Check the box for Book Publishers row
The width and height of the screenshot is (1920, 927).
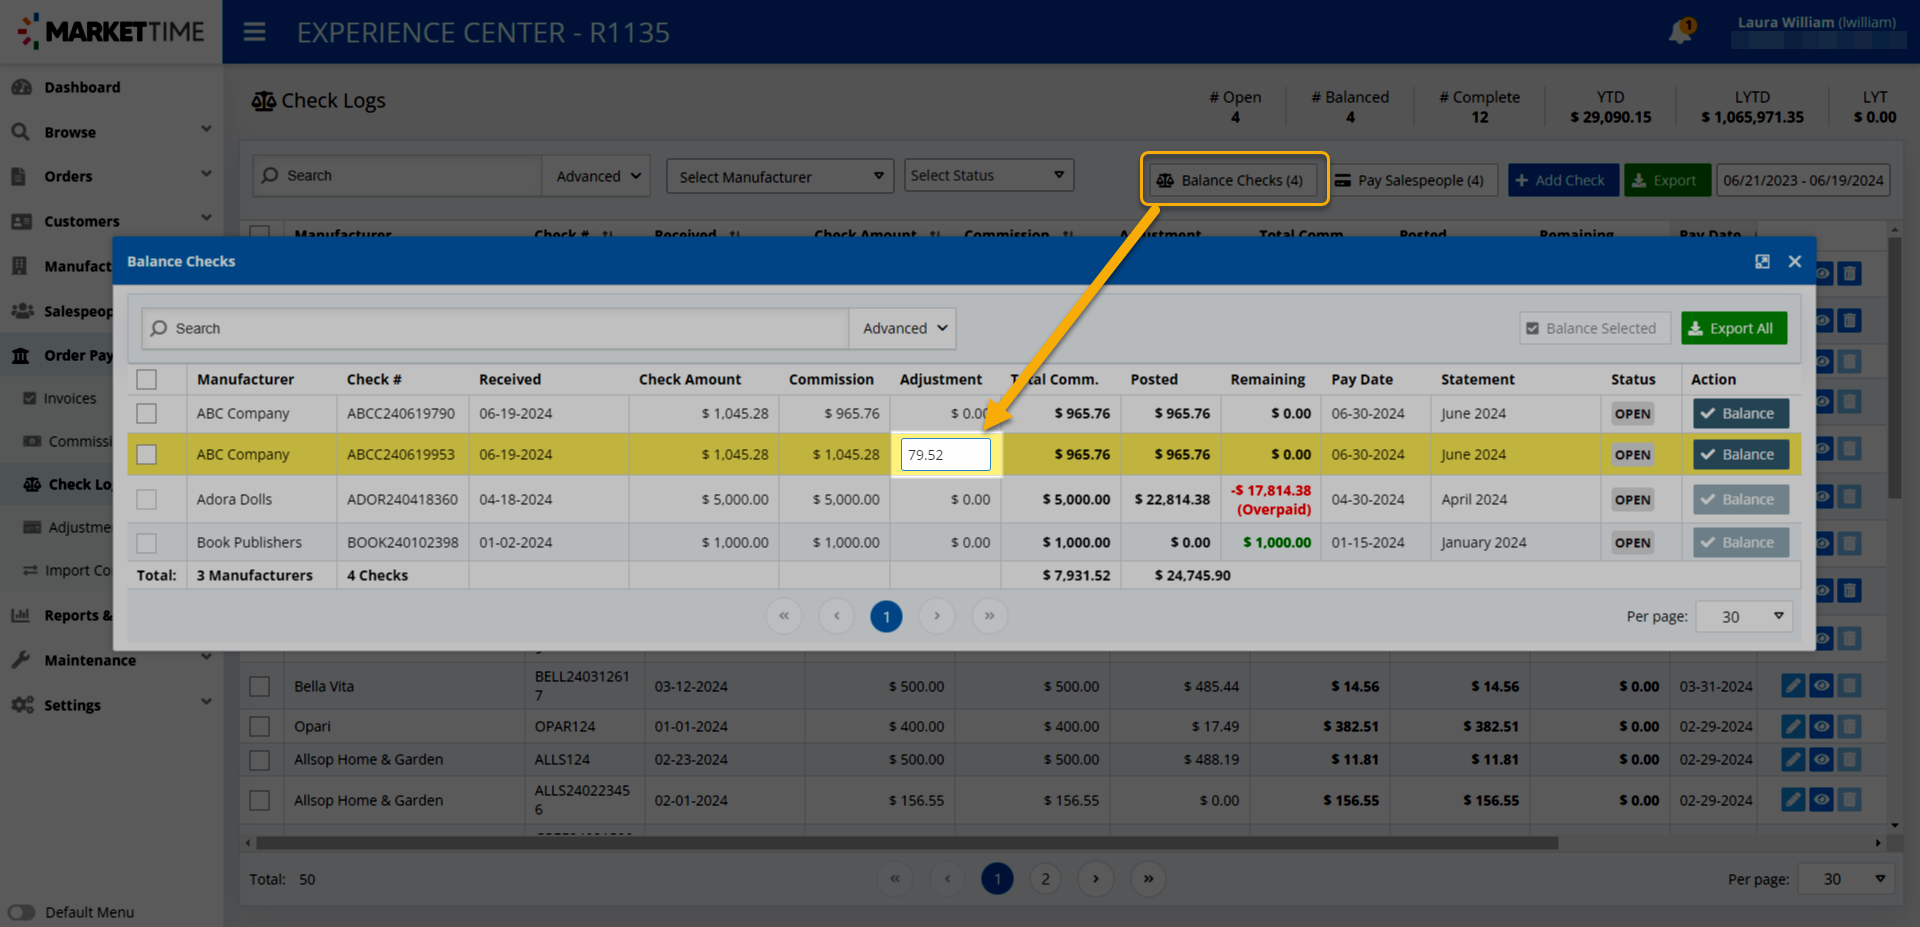click(147, 543)
